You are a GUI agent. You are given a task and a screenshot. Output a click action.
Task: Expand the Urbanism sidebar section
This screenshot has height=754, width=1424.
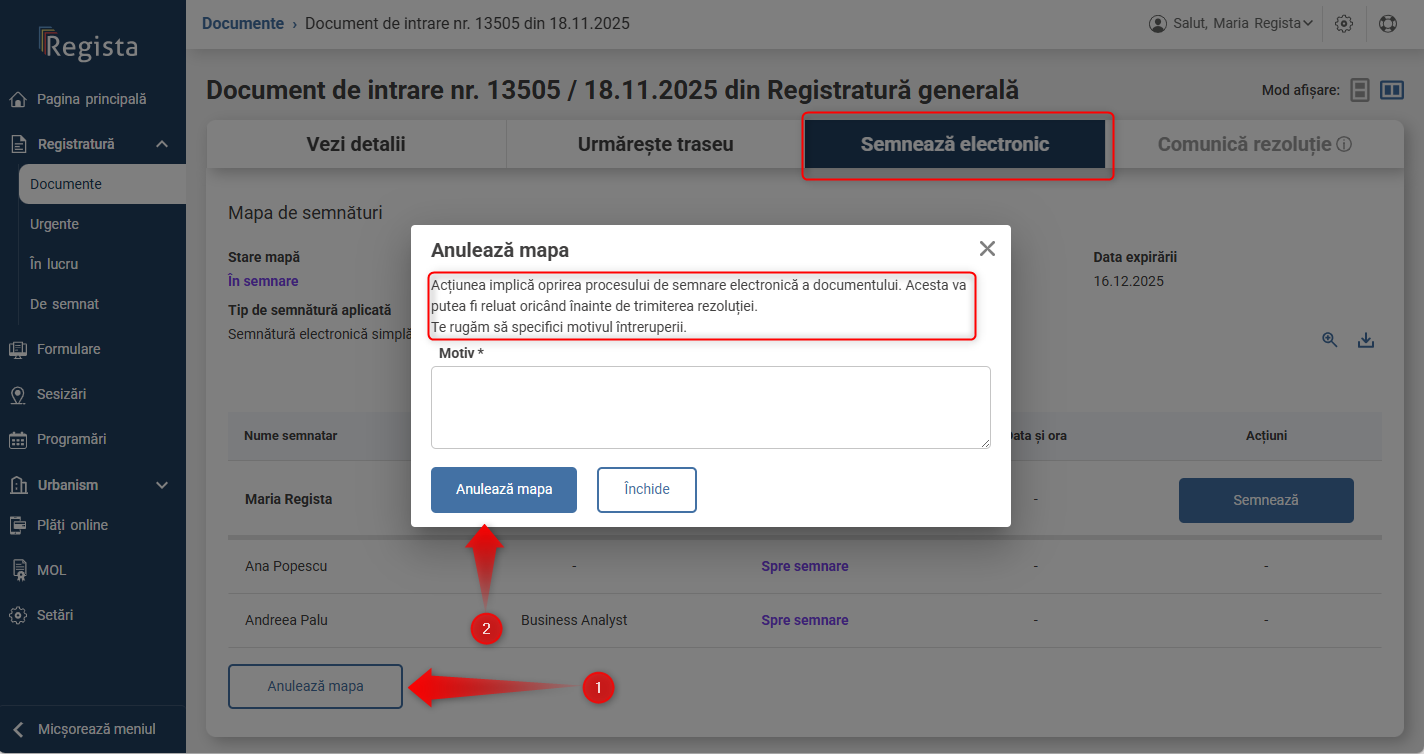click(x=162, y=485)
